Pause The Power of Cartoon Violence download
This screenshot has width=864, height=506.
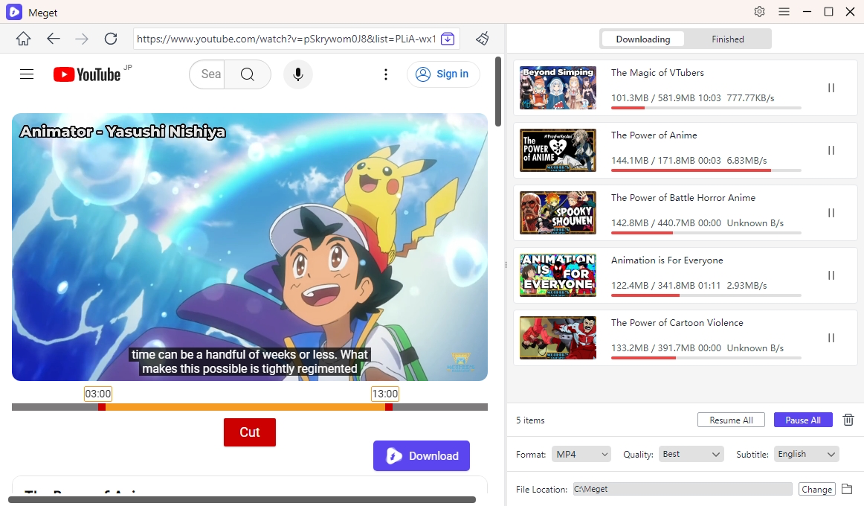tap(831, 338)
